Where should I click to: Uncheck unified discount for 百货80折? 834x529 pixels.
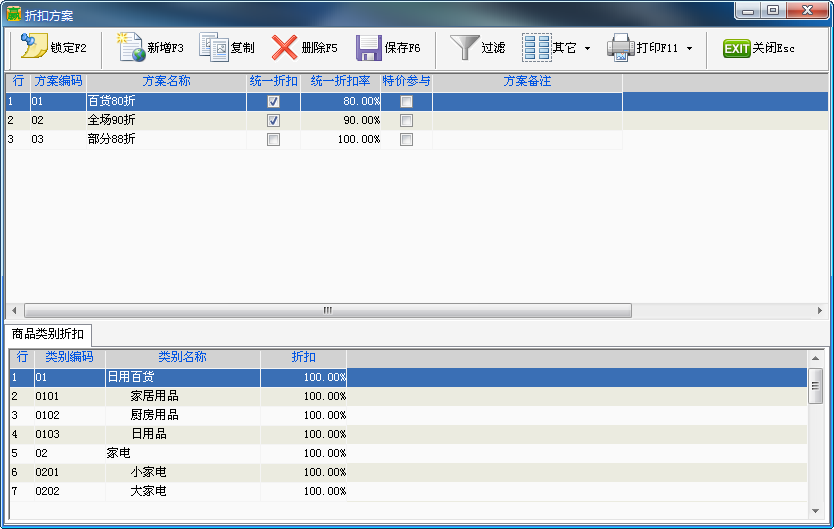[x=273, y=102]
